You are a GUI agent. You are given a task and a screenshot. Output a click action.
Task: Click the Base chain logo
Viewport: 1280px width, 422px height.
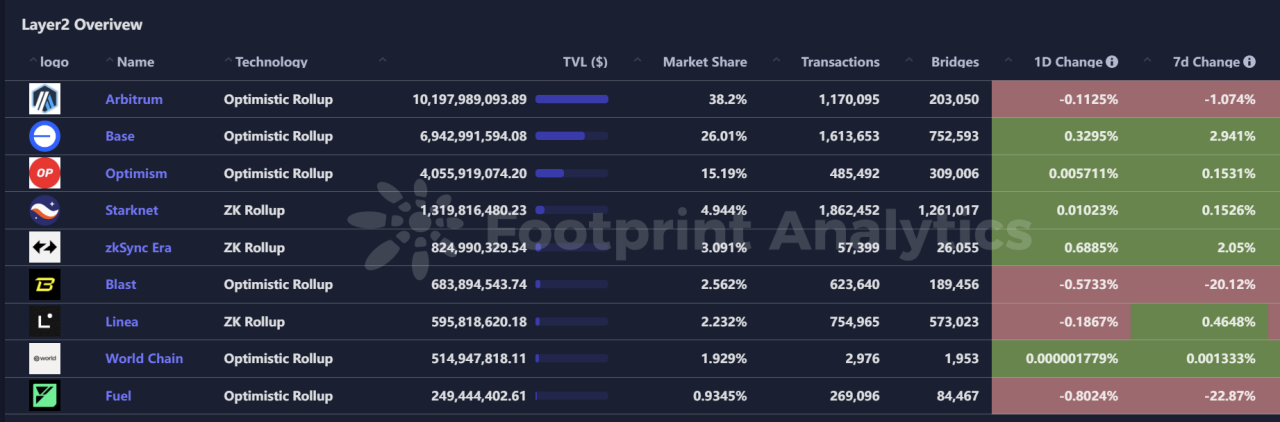(45, 136)
